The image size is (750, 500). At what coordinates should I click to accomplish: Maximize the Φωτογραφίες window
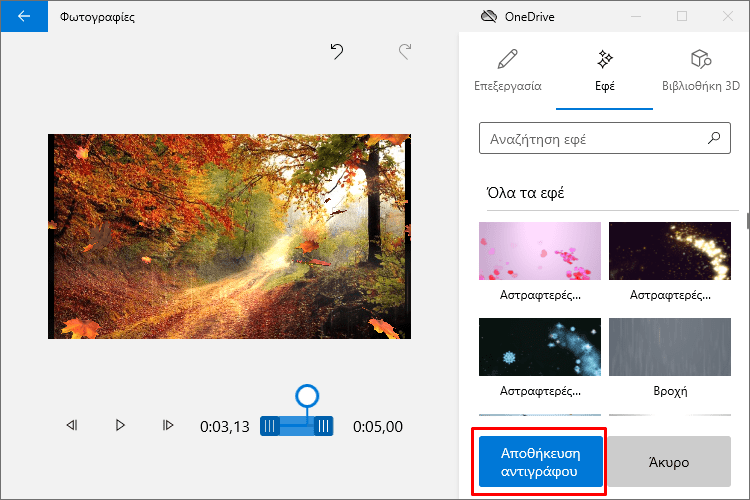coord(682,16)
